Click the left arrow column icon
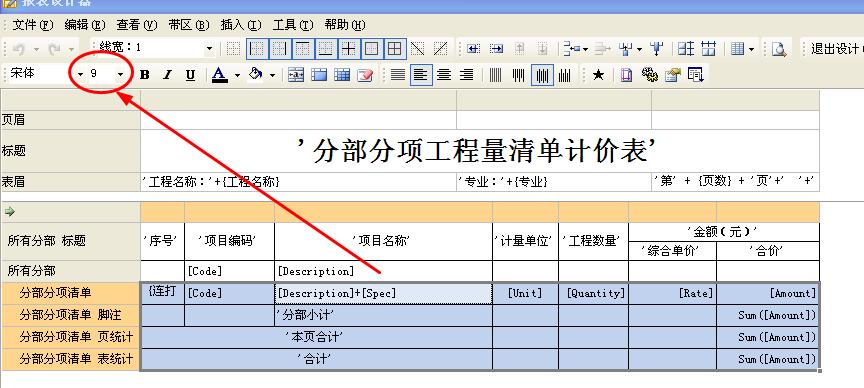This screenshot has height=388, width=864. (473, 49)
